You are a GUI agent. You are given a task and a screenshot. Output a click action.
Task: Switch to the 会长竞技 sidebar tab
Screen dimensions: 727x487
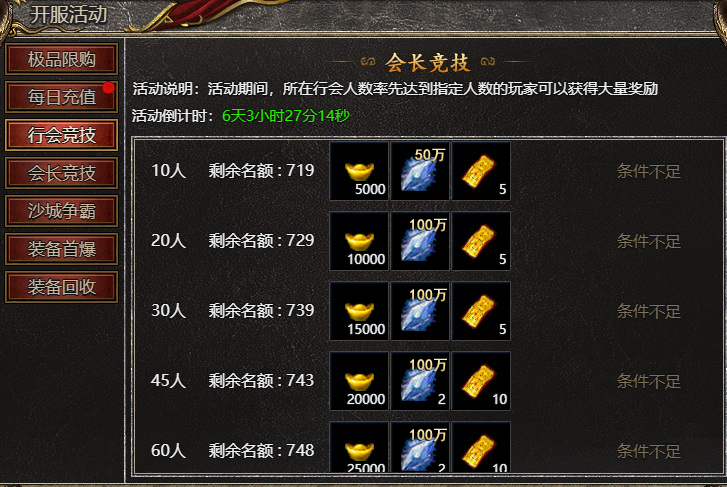62,173
